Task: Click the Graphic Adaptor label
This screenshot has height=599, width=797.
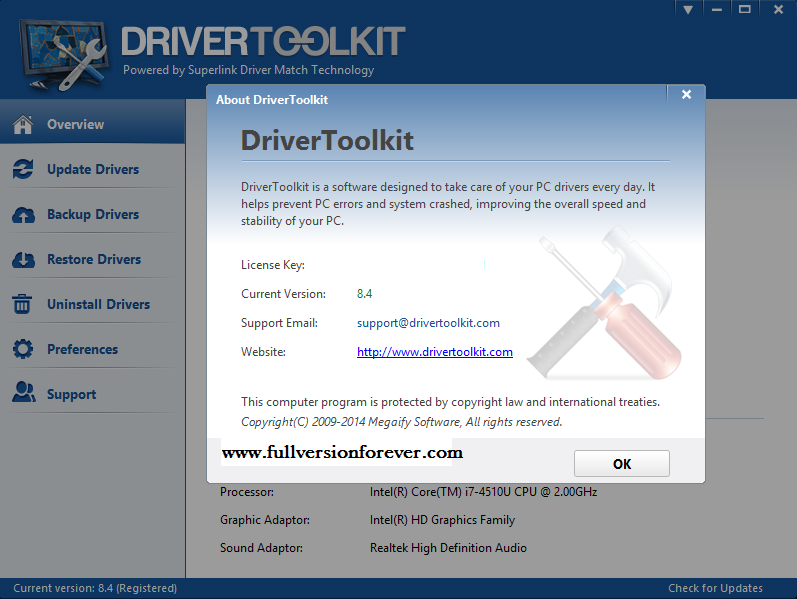Action: [265, 520]
